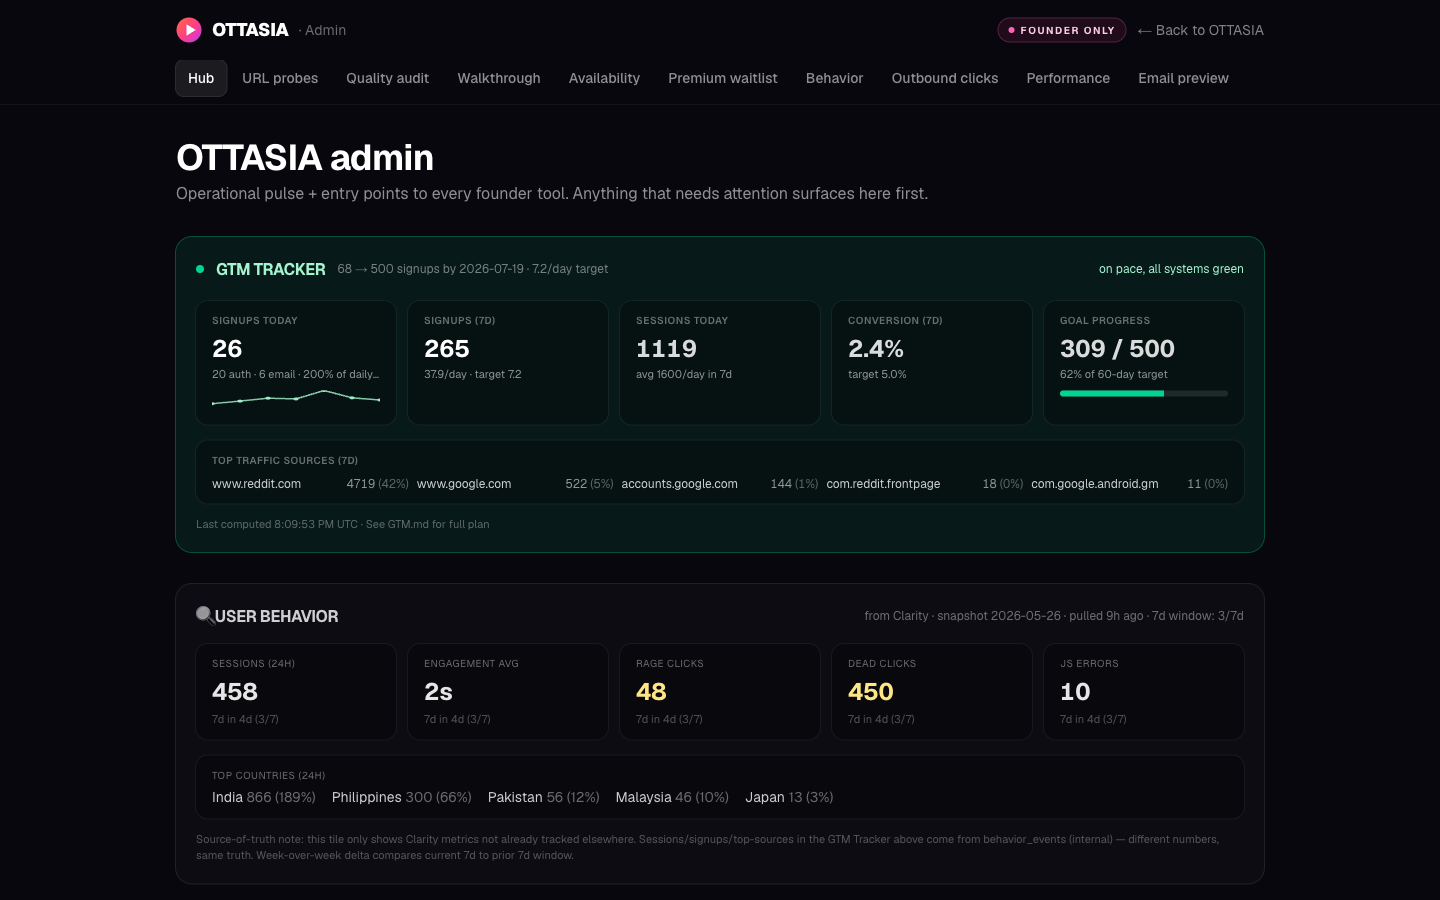Click the 'avg 1600/day in 7d' label
The height and width of the screenshot is (900, 1440).
point(684,374)
